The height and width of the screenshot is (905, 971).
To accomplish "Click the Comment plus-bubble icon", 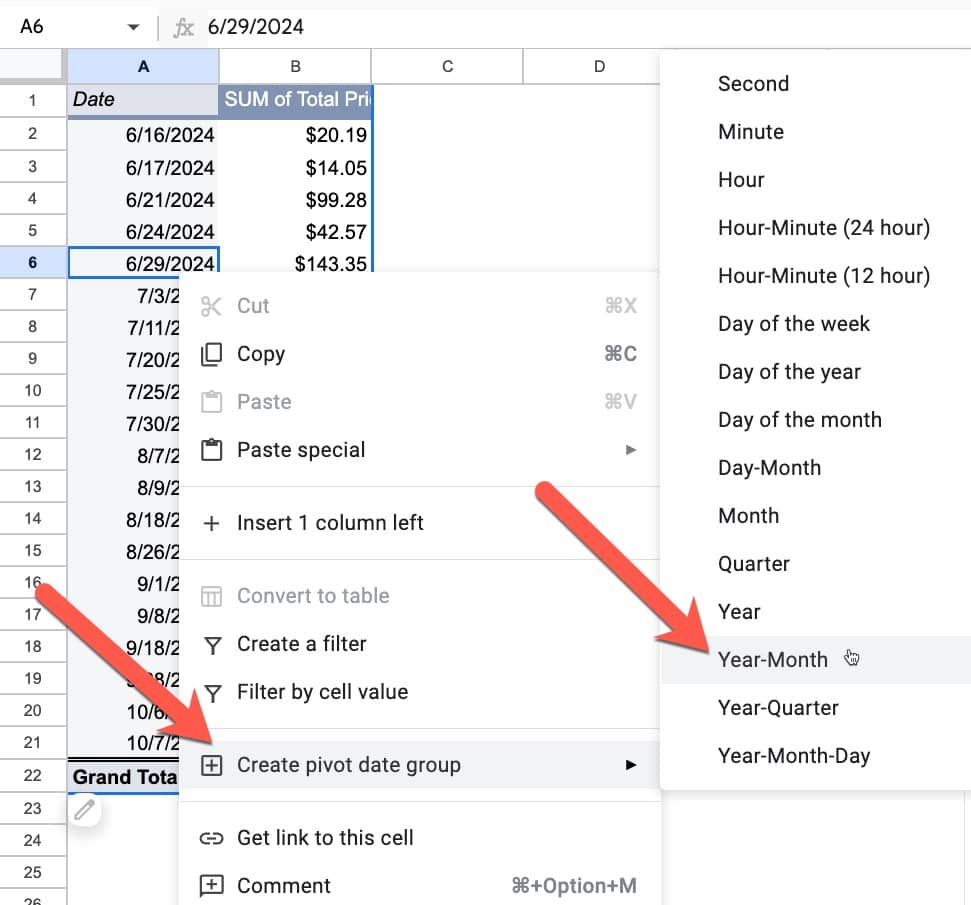I will pos(211,886).
